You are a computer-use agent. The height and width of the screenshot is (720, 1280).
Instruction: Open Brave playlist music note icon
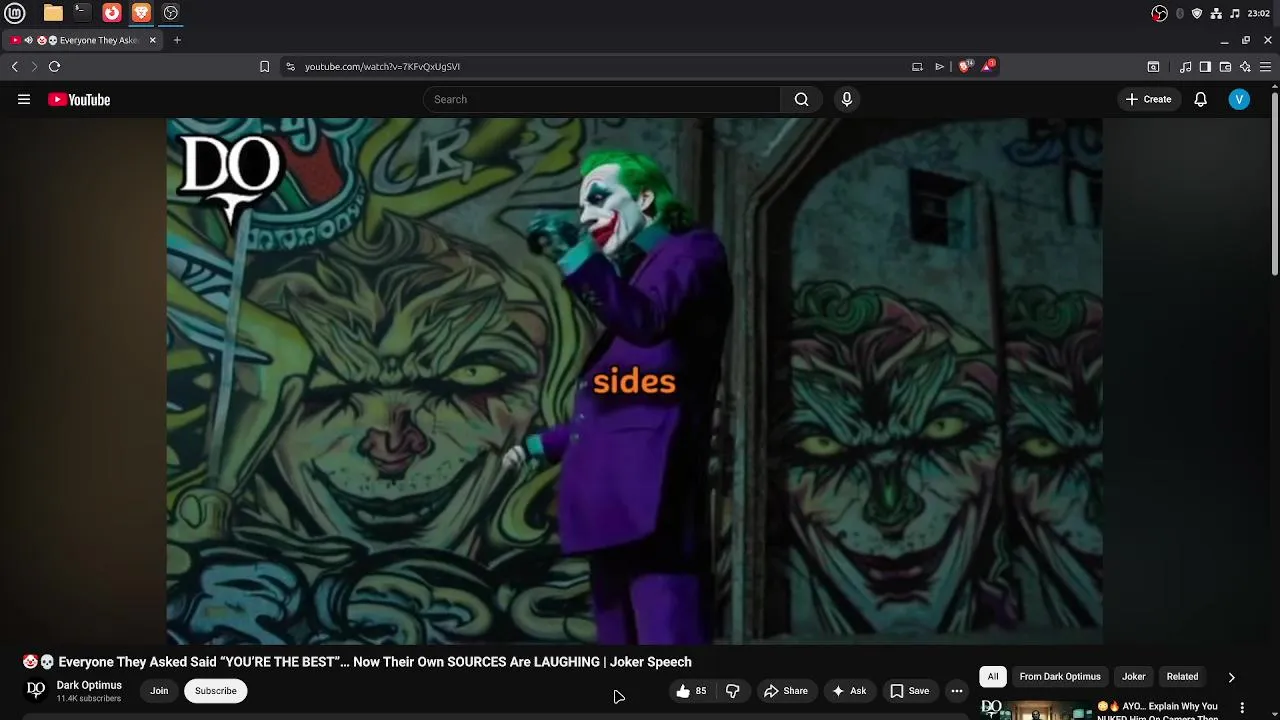(1185, 67)
